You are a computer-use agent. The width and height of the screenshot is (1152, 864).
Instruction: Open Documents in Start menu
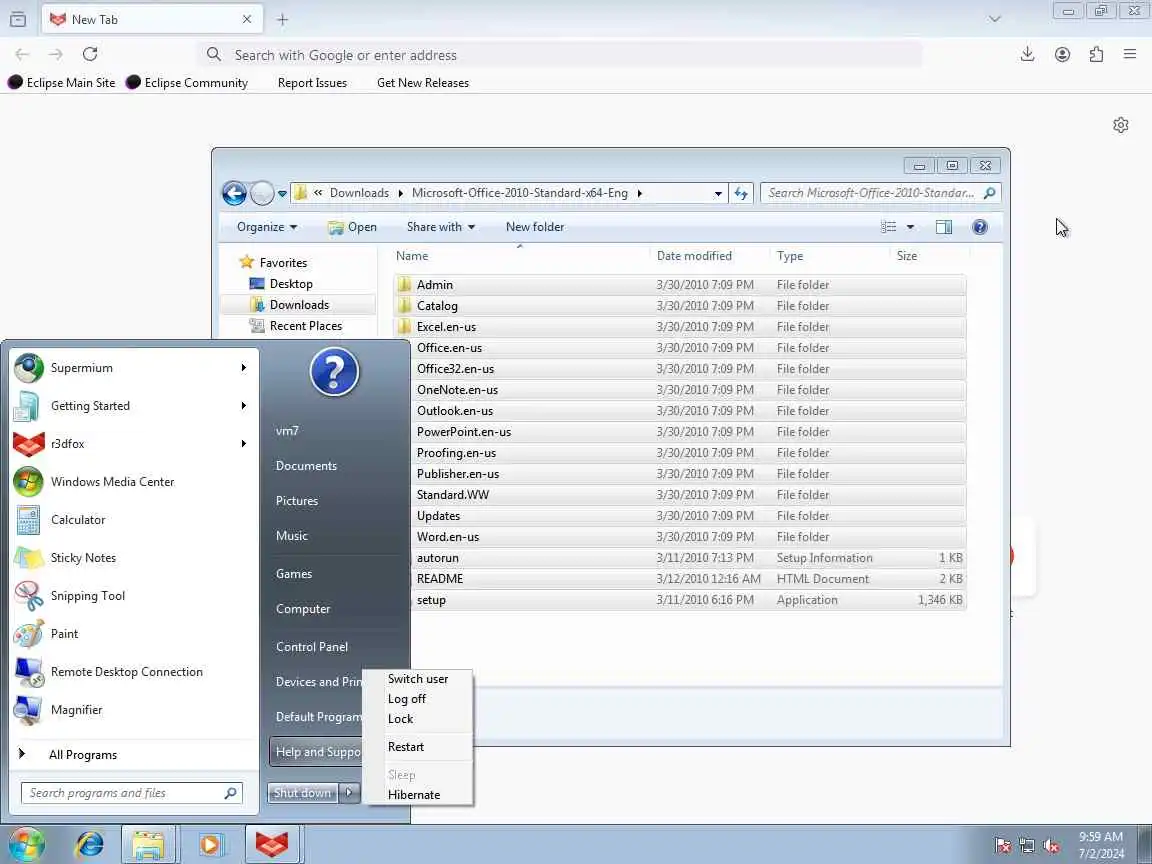[306, 466]
